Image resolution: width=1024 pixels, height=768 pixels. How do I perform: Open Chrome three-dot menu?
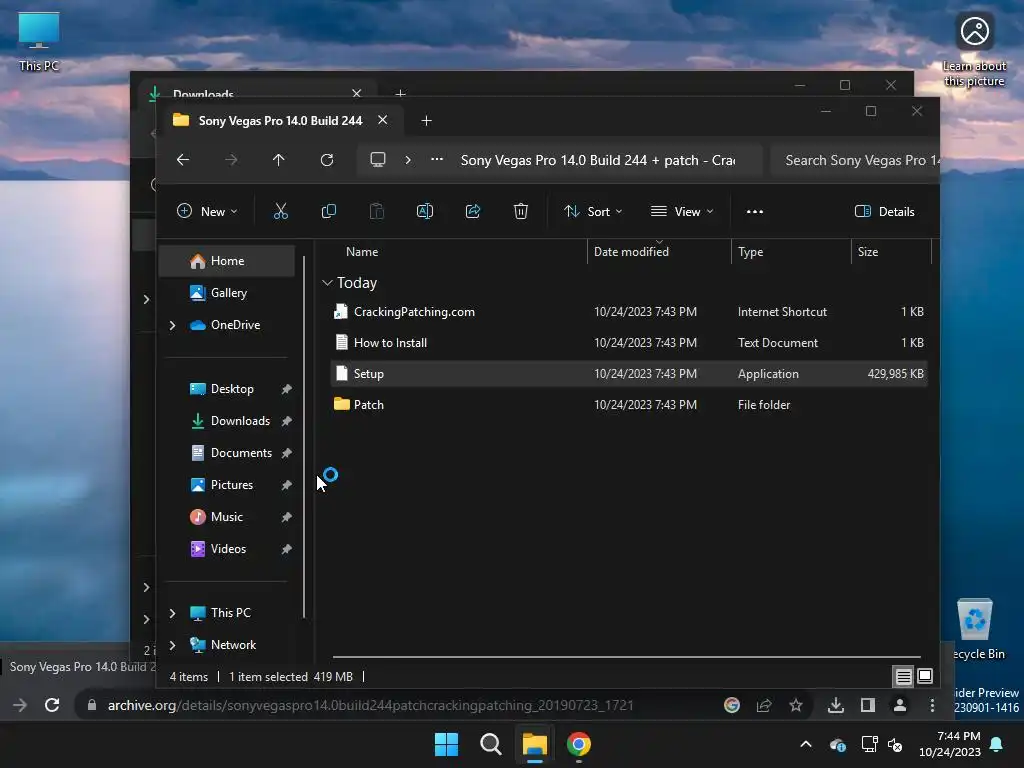click(932, 705)
